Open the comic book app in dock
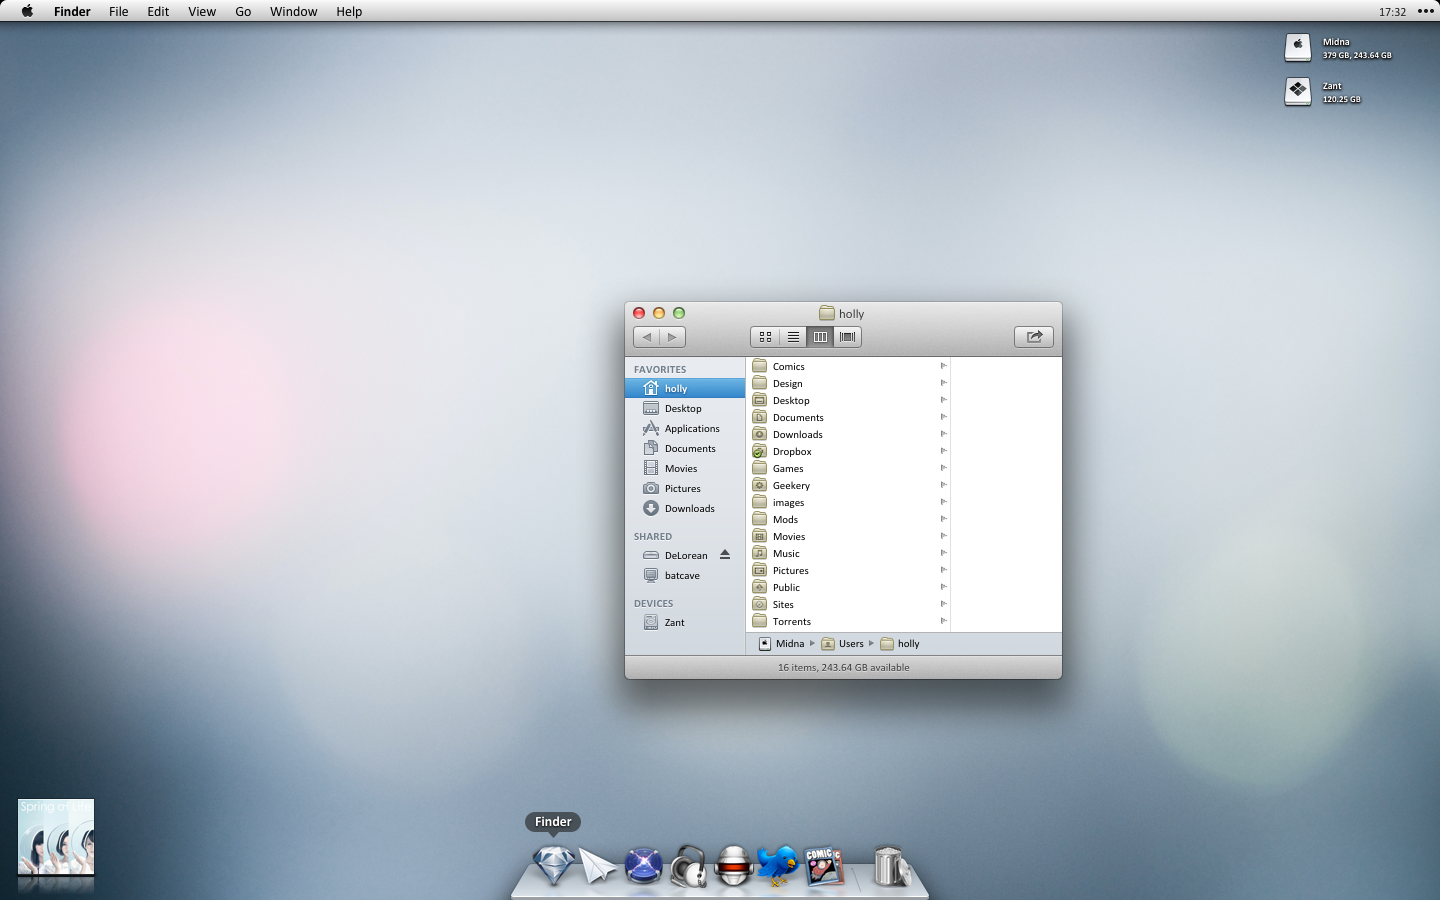Image resolution: width=1440 pixels, height=900 pixels. pos(824,867)
